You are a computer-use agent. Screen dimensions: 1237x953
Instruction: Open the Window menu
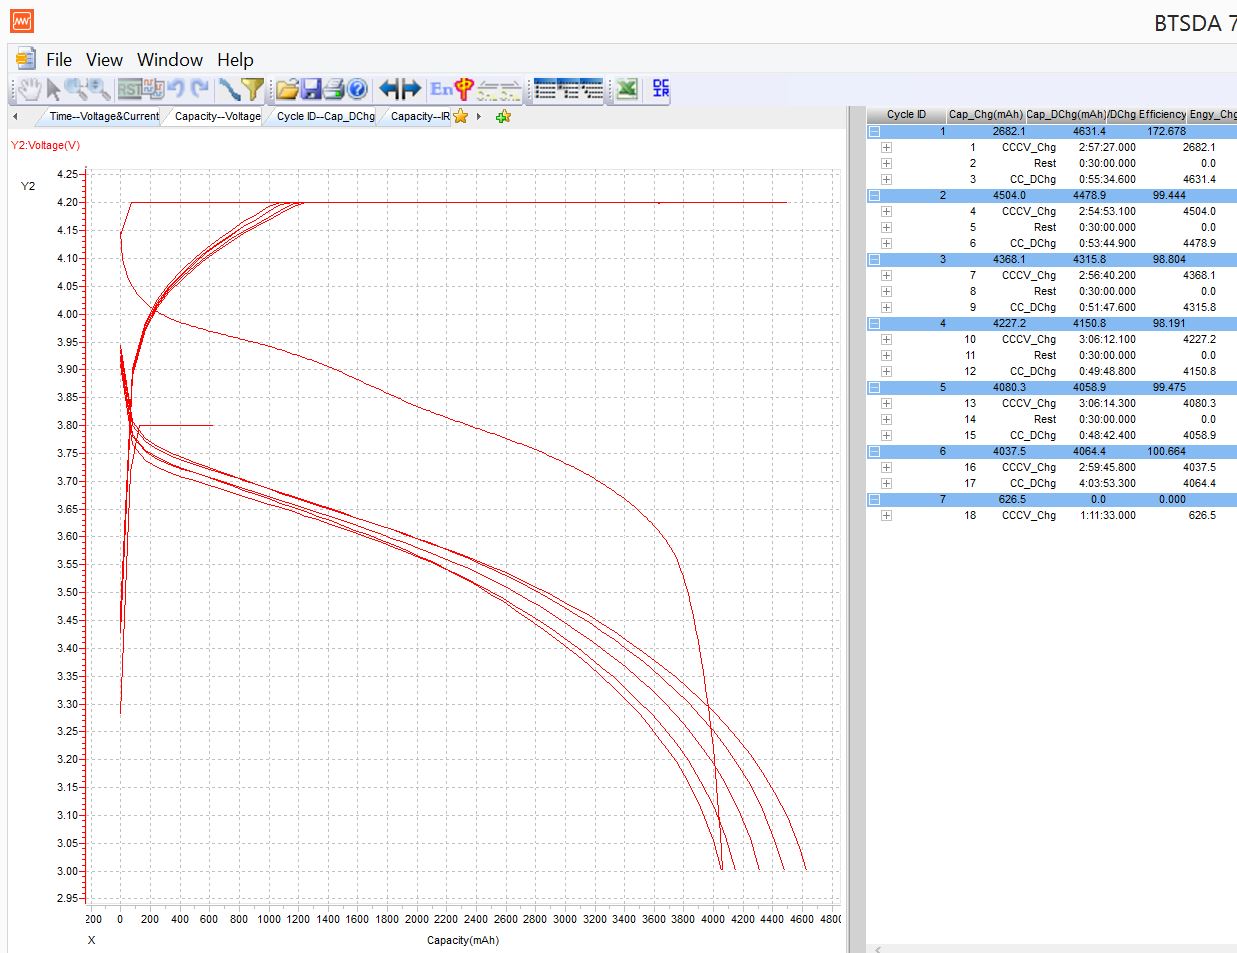click(170, 59)
